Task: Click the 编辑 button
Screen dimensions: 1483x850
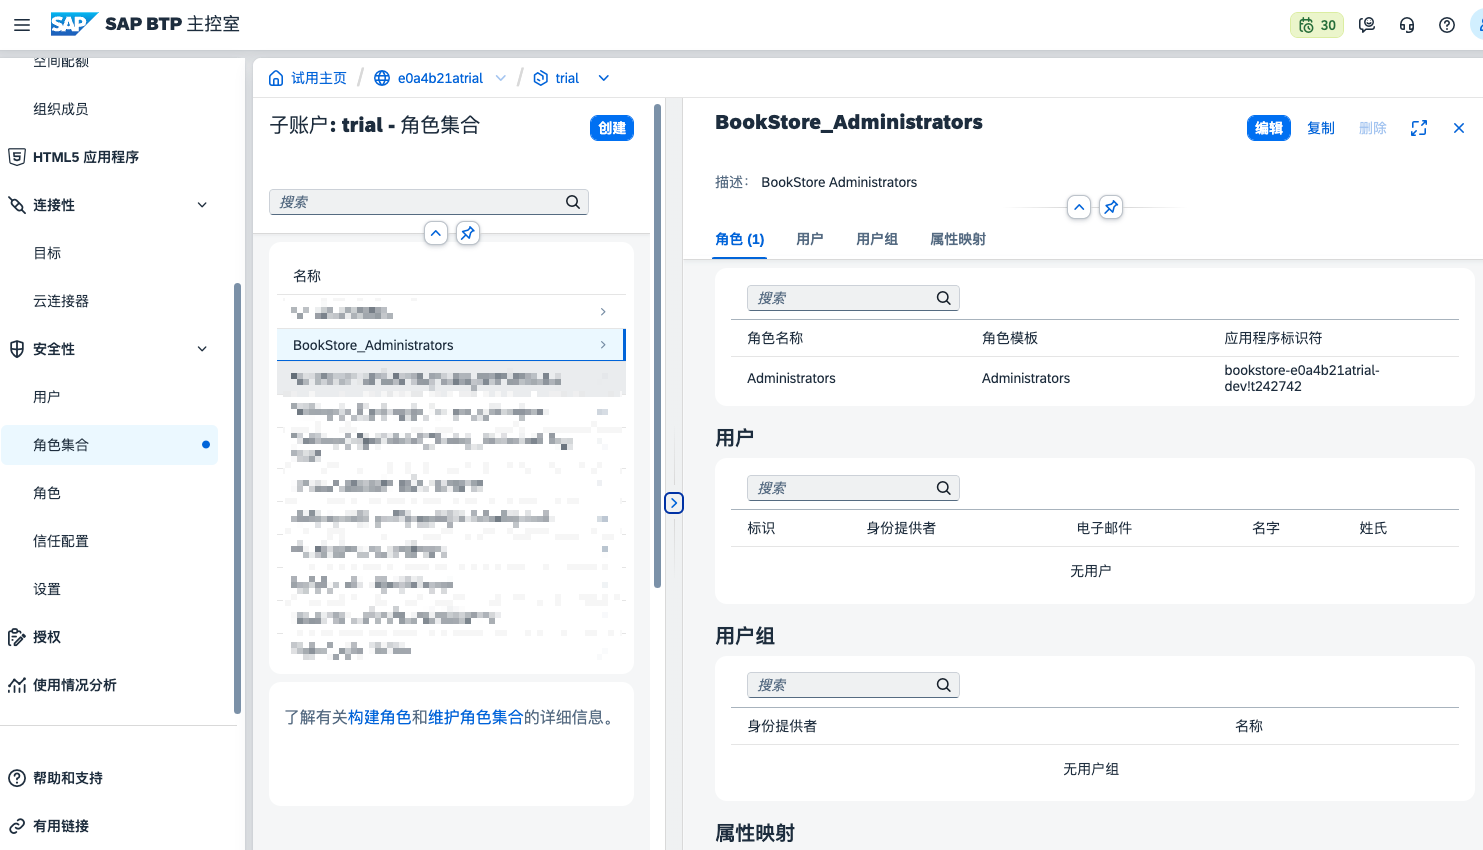Action: pos(1269,128)
